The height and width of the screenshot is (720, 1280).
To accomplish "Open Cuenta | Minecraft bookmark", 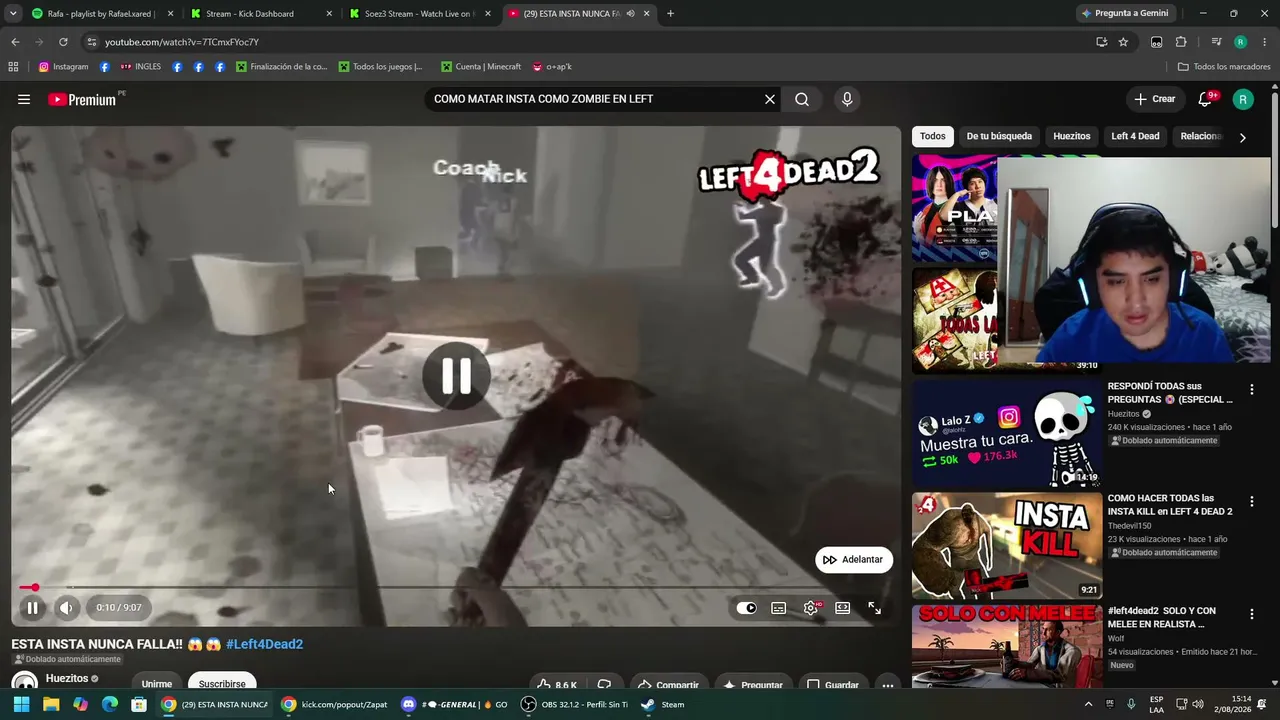I will 480,67.
